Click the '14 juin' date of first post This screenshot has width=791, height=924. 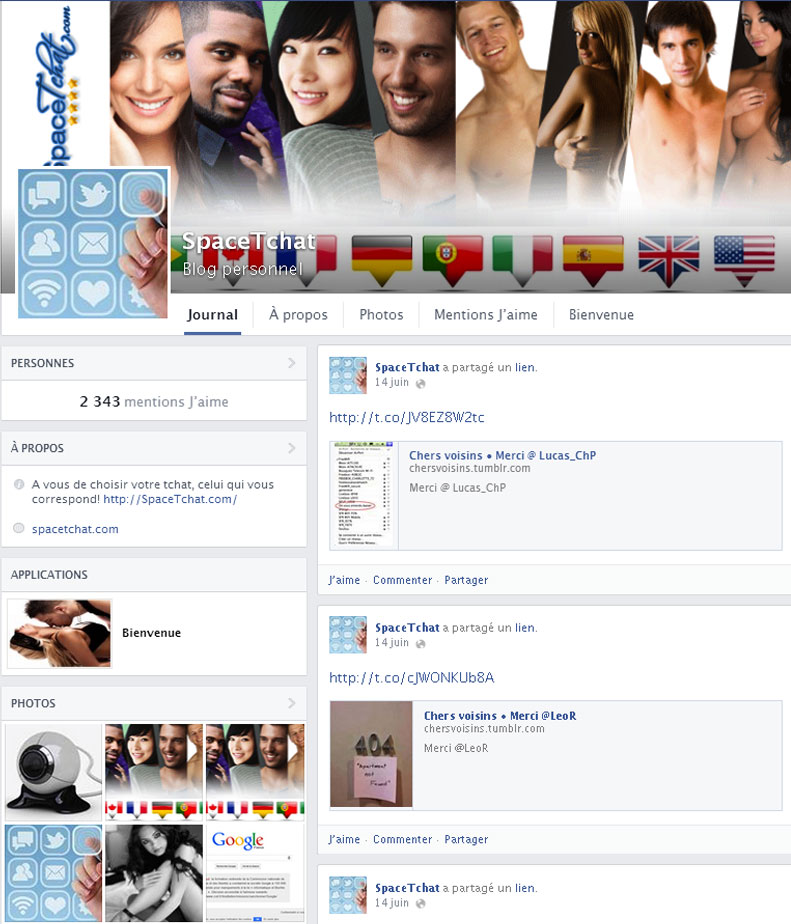[x=392, y=382]
